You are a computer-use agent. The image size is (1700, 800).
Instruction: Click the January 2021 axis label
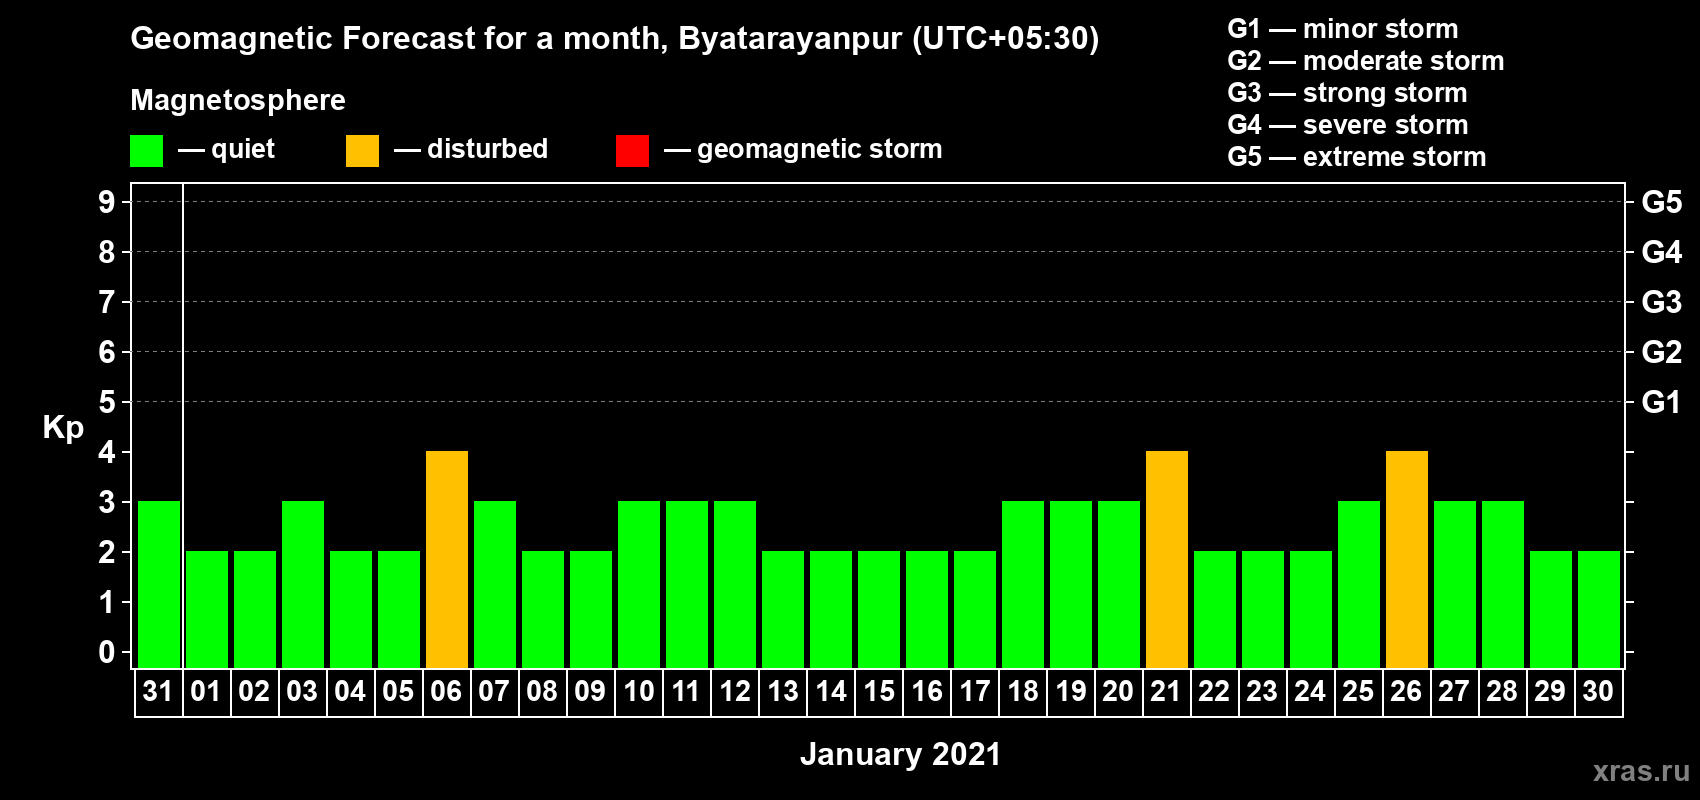[x=900, y=754]
